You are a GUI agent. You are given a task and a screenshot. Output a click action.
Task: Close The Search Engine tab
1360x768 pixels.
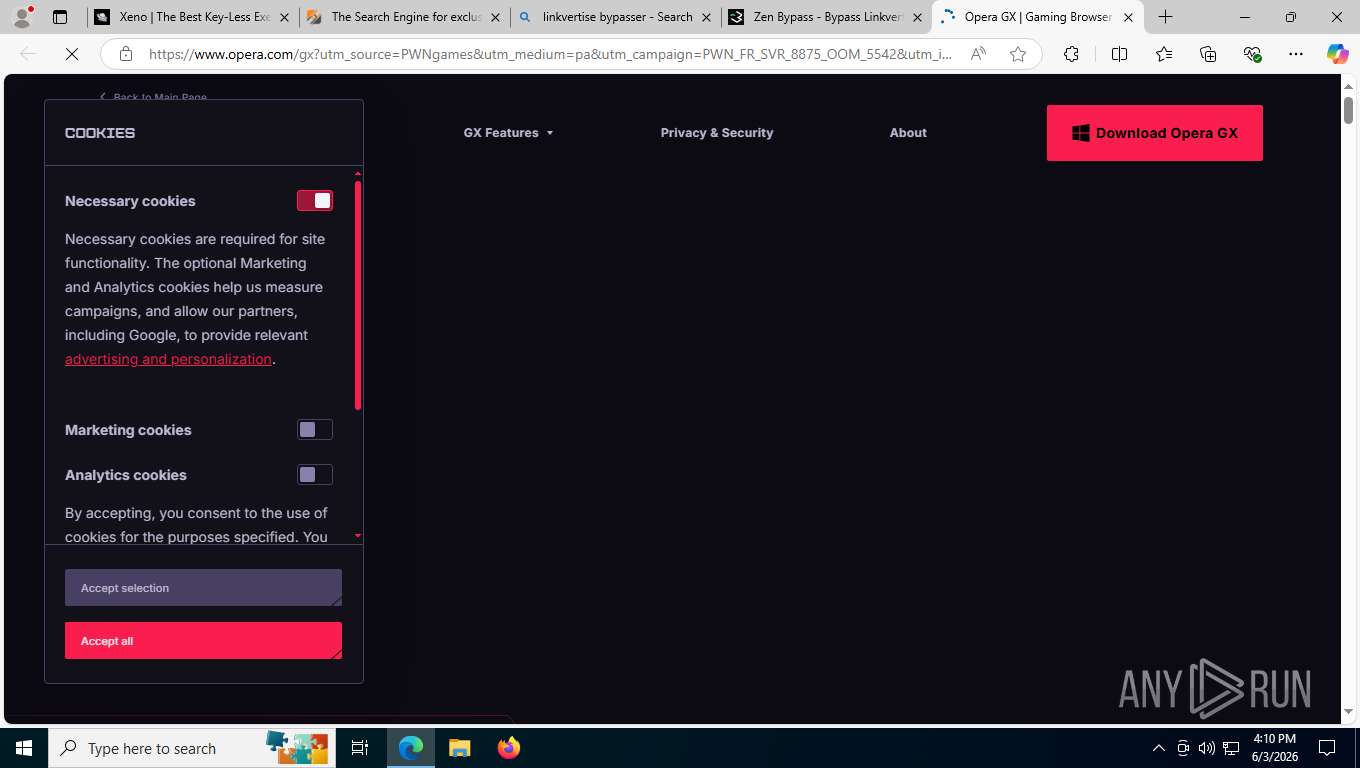(x=495, y=17)
